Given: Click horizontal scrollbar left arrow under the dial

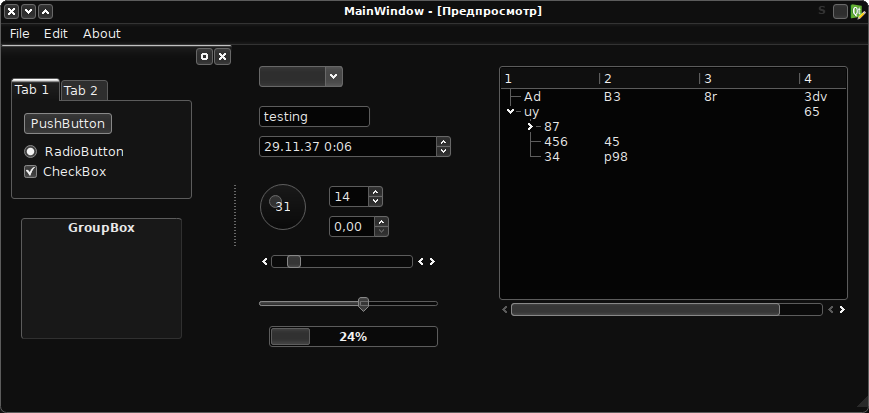Looking at the screenshot, I should point(265,262).
